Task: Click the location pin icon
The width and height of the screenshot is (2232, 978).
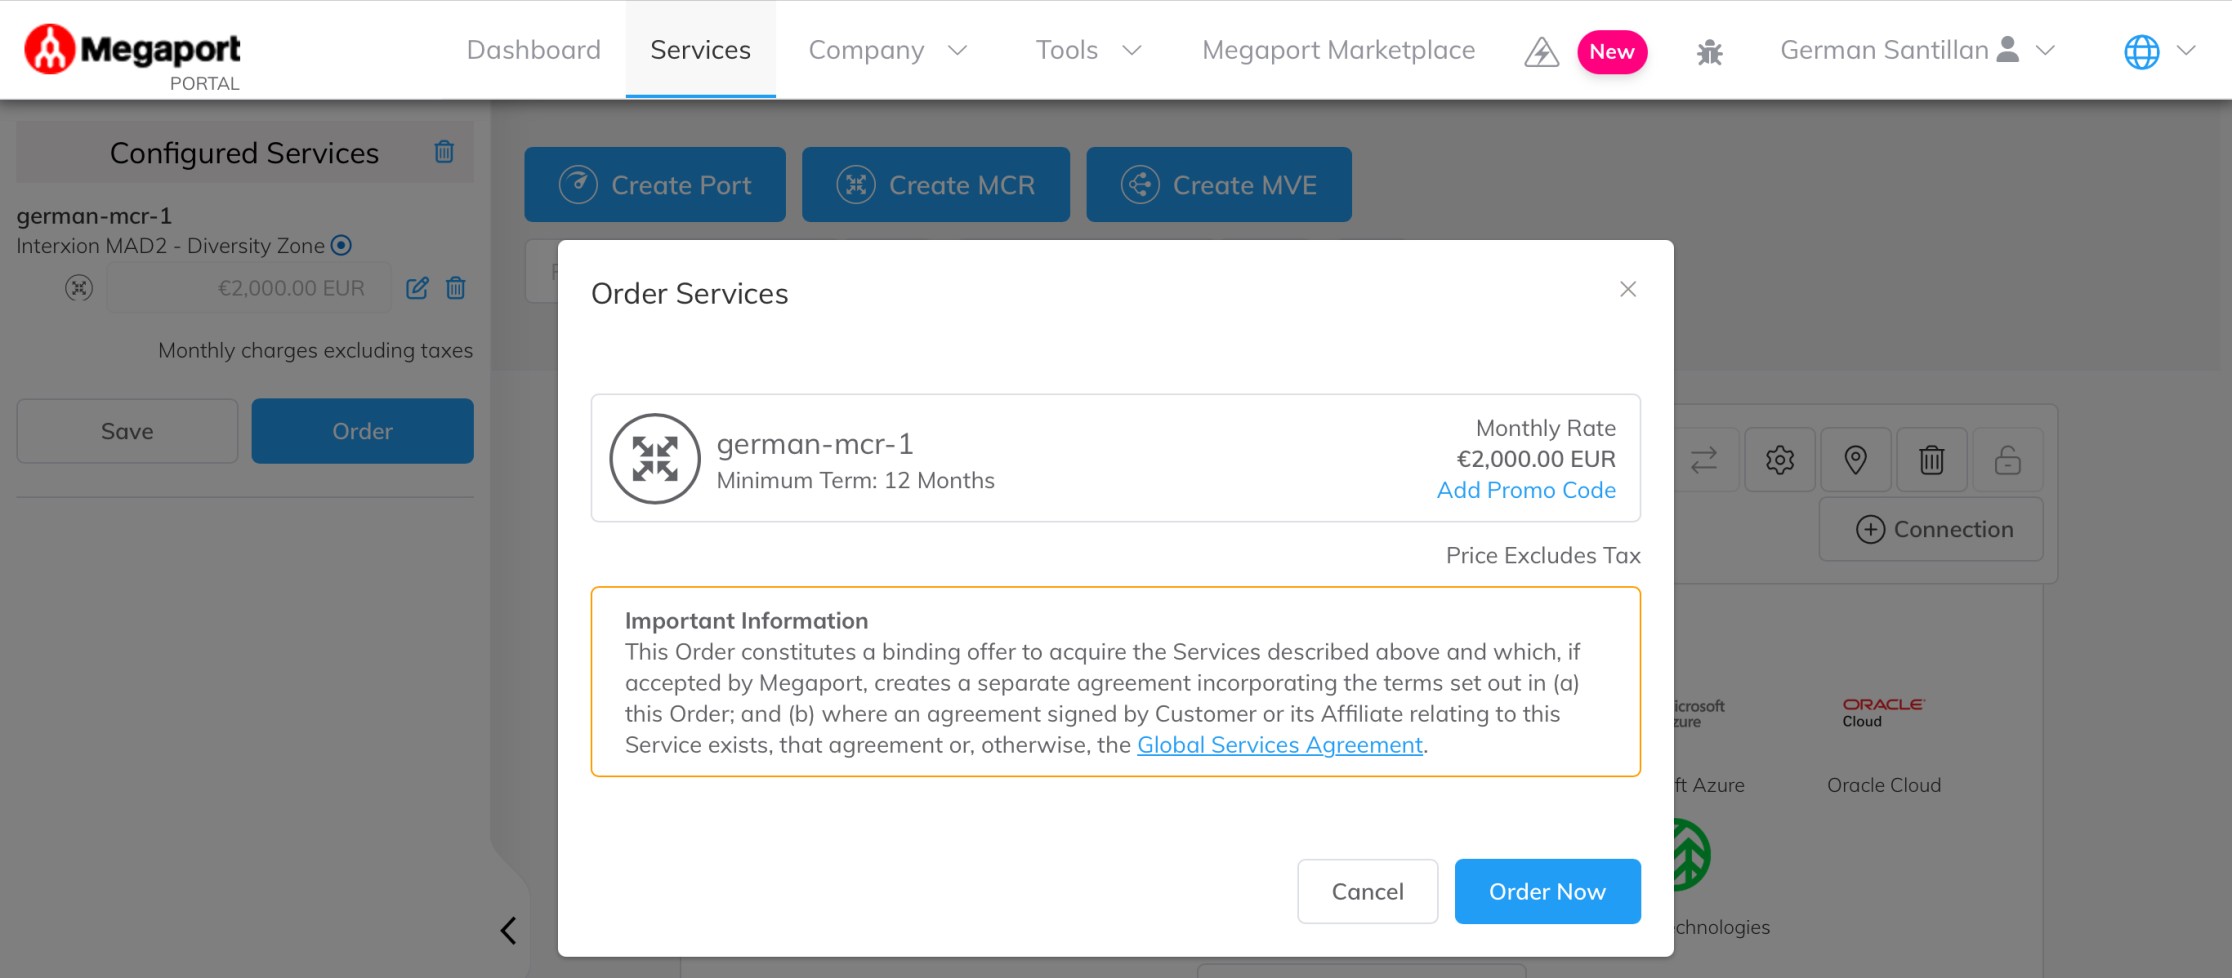Action: (1856, 460)
